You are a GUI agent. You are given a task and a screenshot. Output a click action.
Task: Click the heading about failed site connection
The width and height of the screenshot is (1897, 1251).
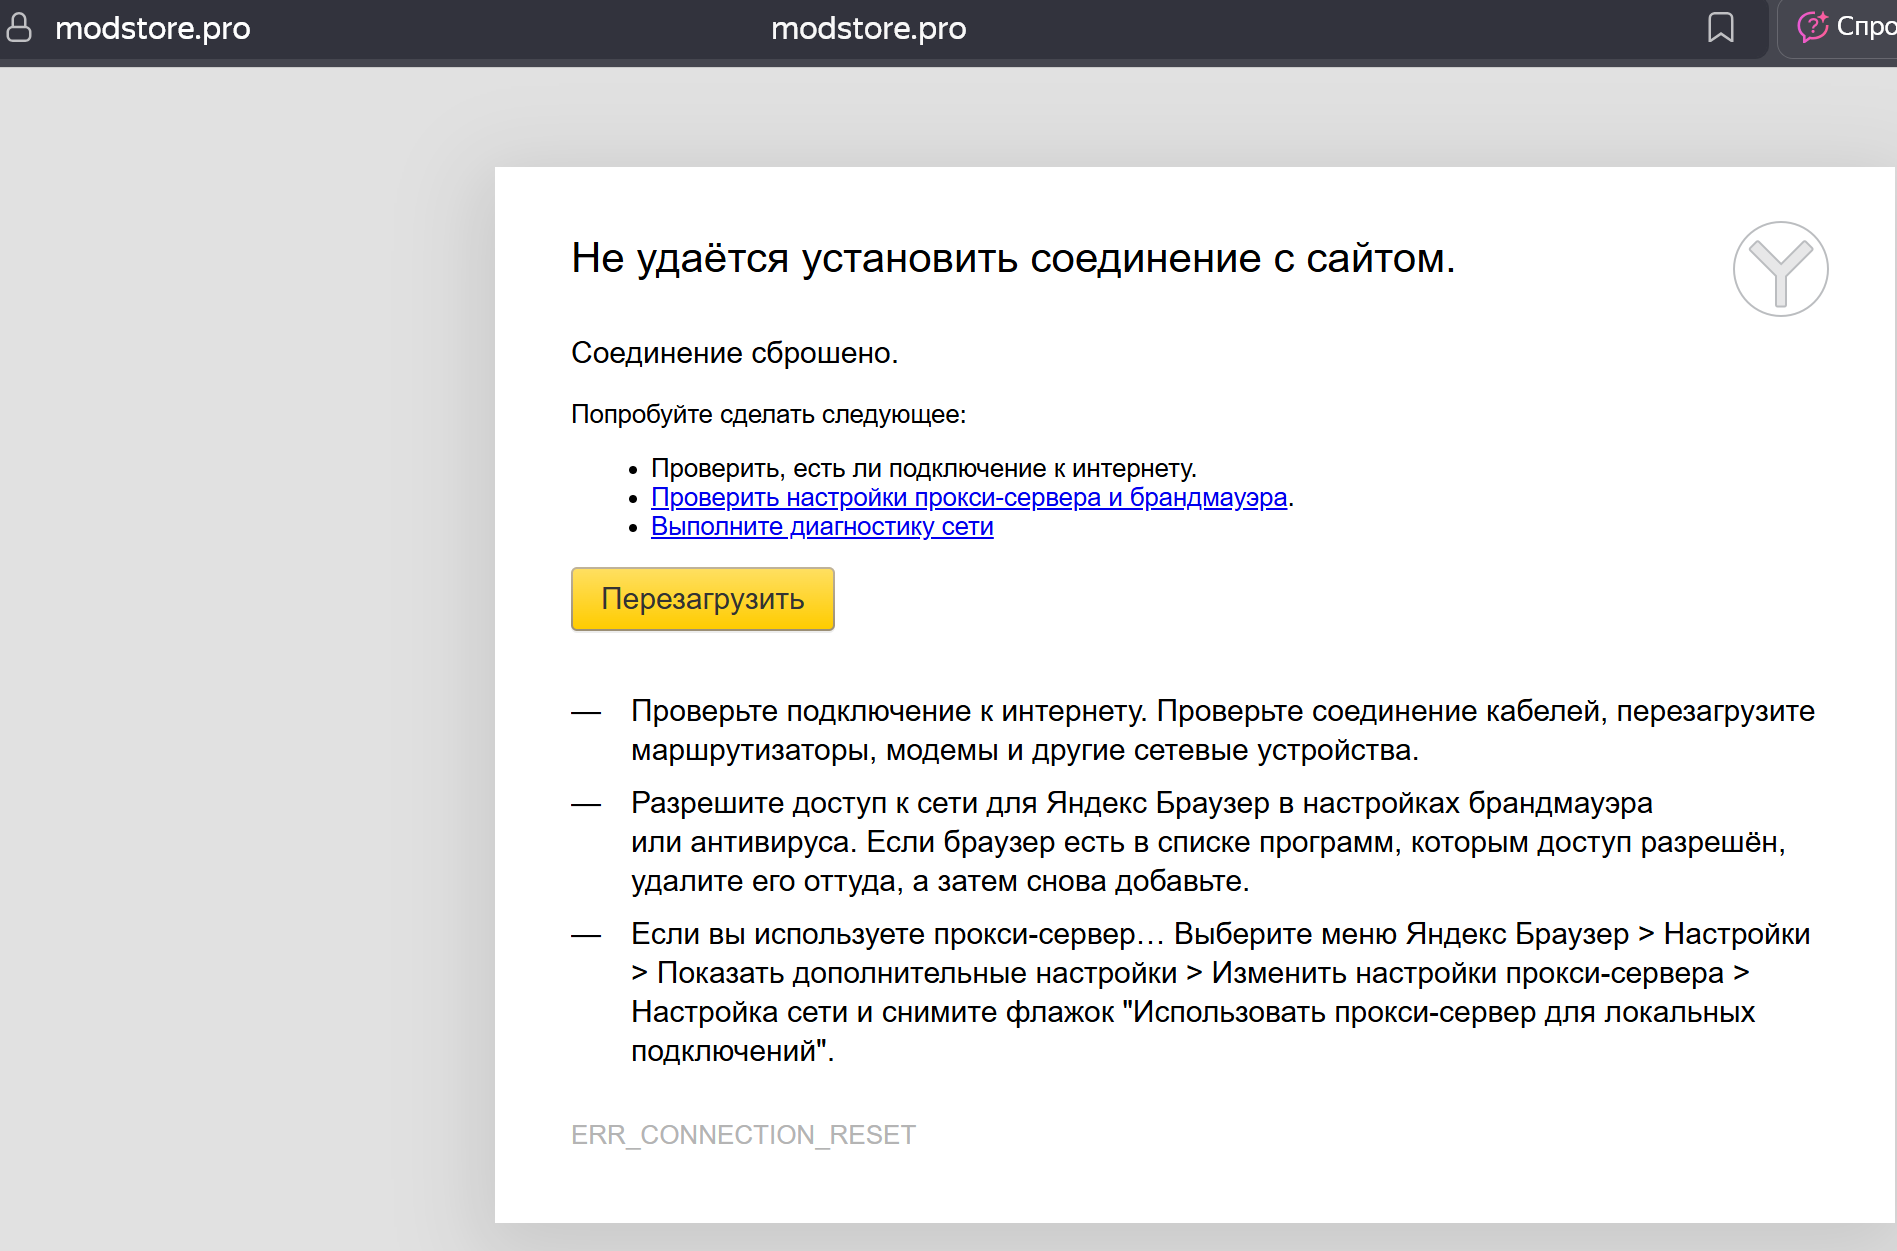[1012, 258]
